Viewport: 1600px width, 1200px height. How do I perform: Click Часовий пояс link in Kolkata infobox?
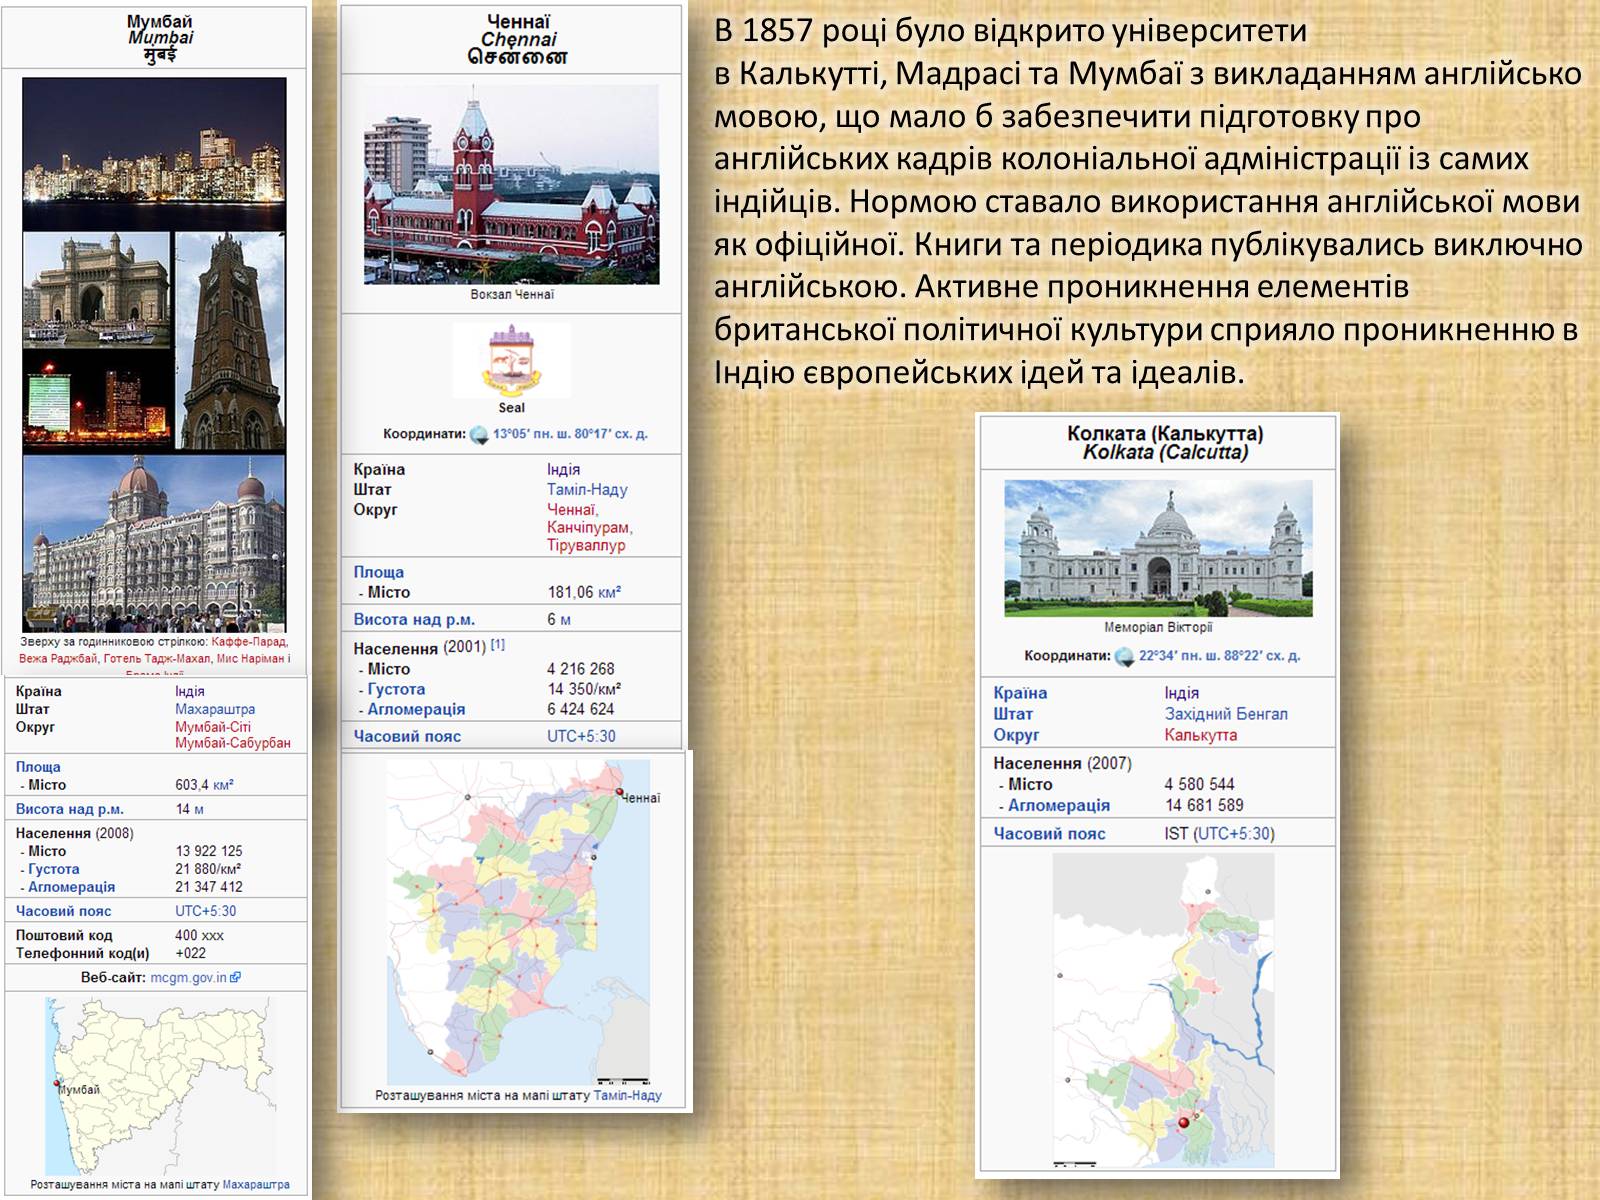(1050, 834)
